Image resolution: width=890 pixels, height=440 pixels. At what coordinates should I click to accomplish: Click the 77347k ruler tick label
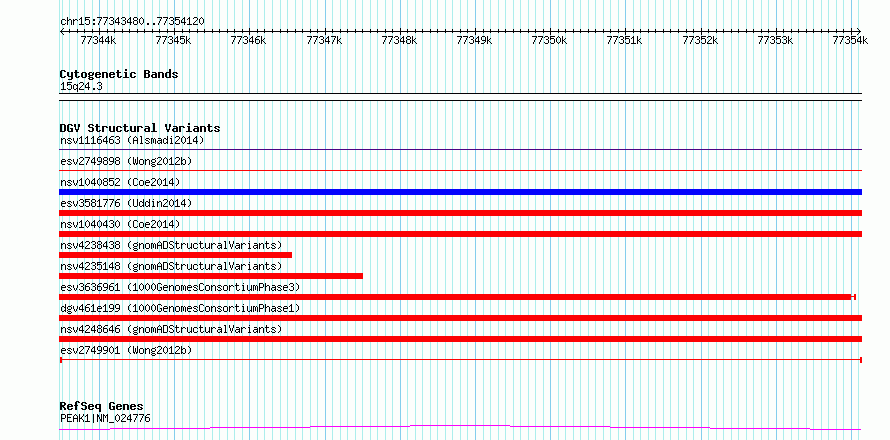[x=324, y=40]
